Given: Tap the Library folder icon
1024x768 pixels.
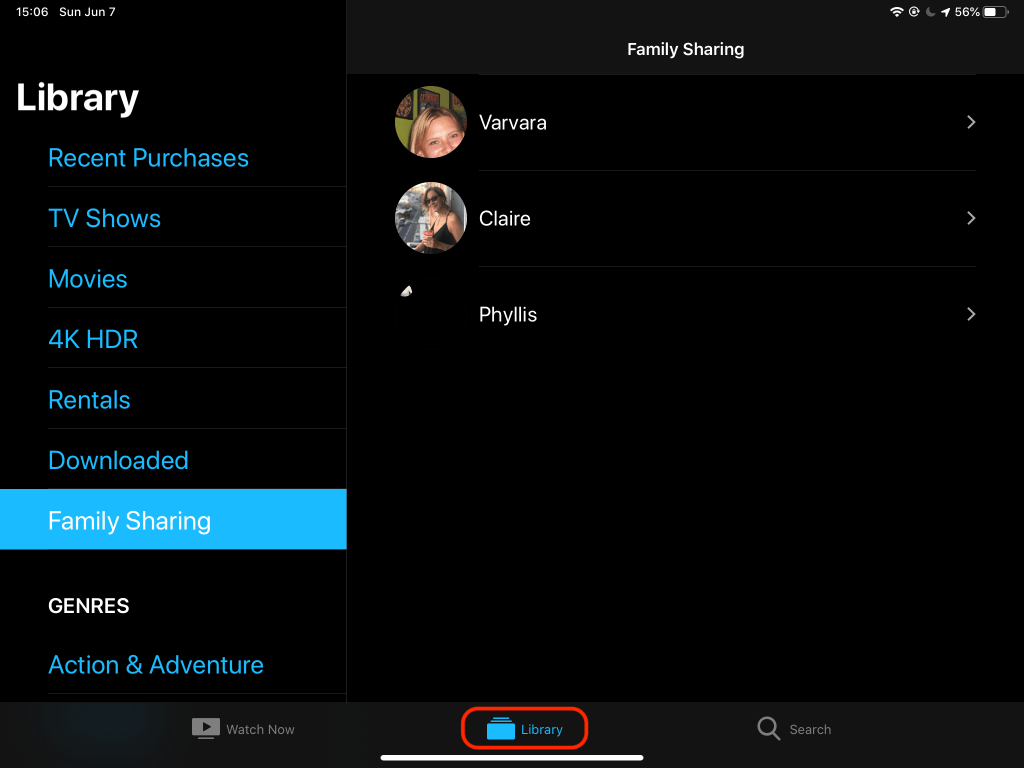Looking at the screenshot, I should [x=500, y=729].
